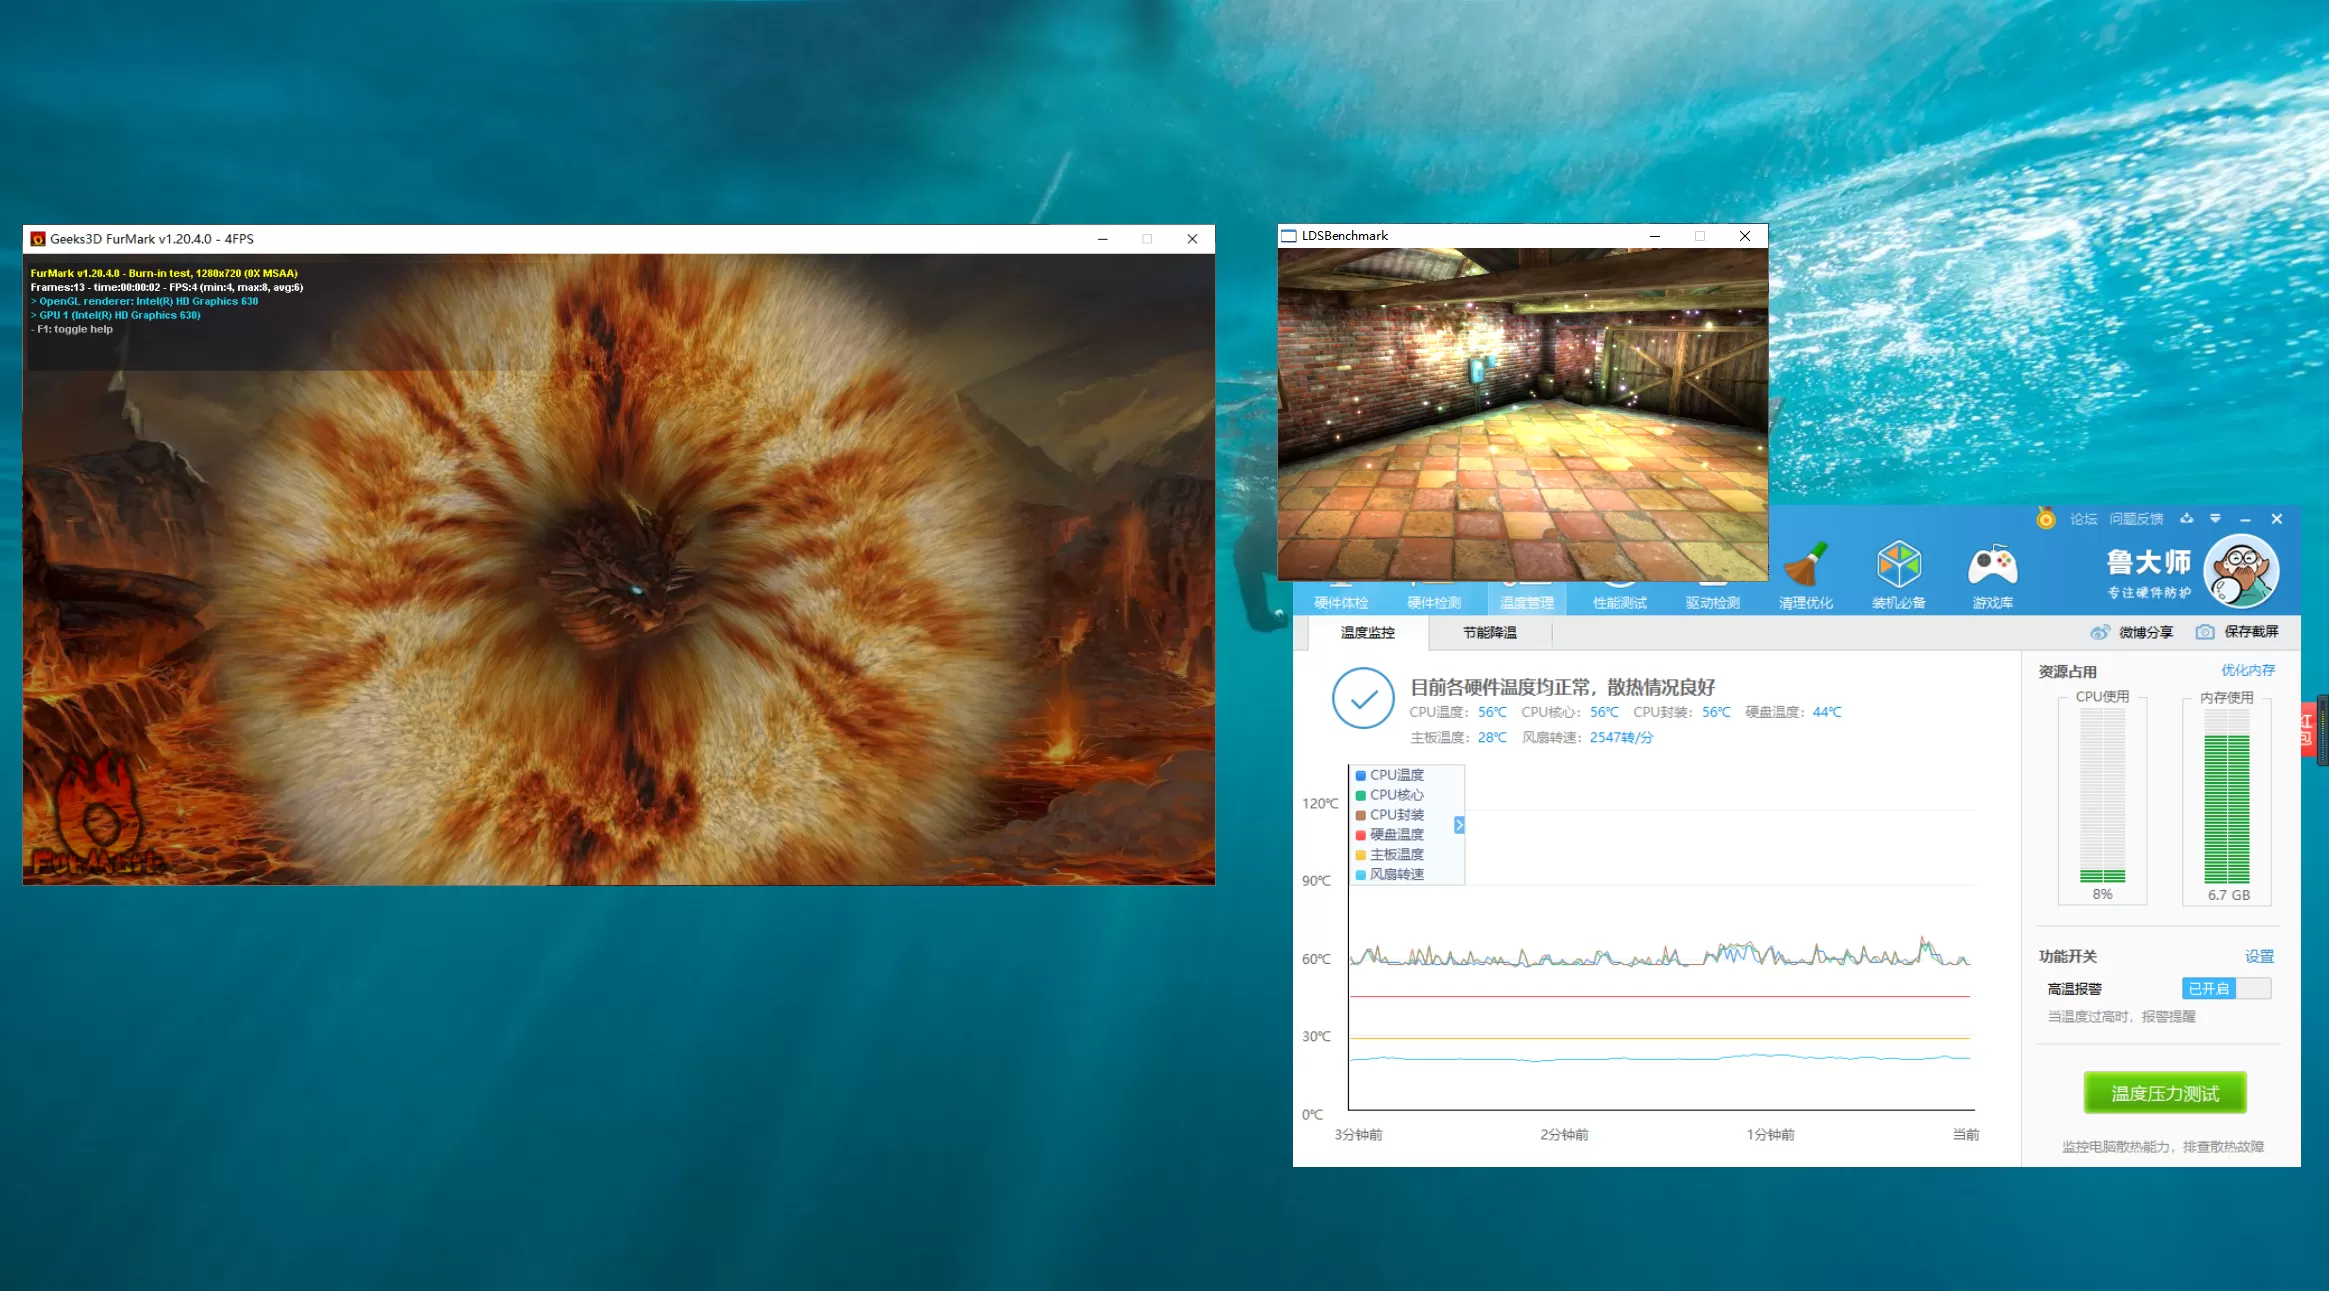This screenshot has height=1291, width=2329.
Task: Toggle CPU温度 legend series visibility
Action: [1395, 775]
